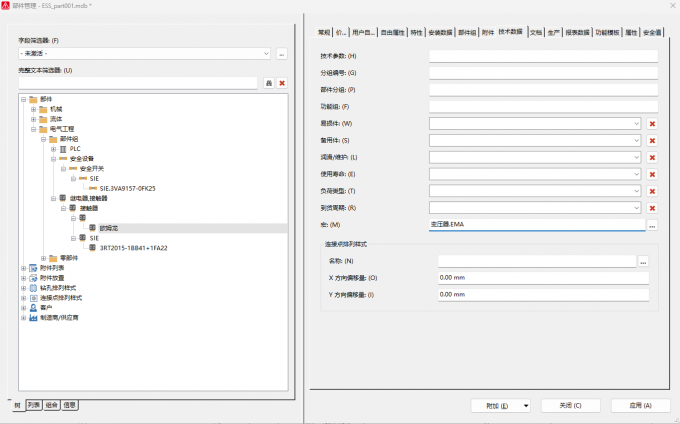Click the 宏 (M) field with 变压器.EMA

point(537,225)
